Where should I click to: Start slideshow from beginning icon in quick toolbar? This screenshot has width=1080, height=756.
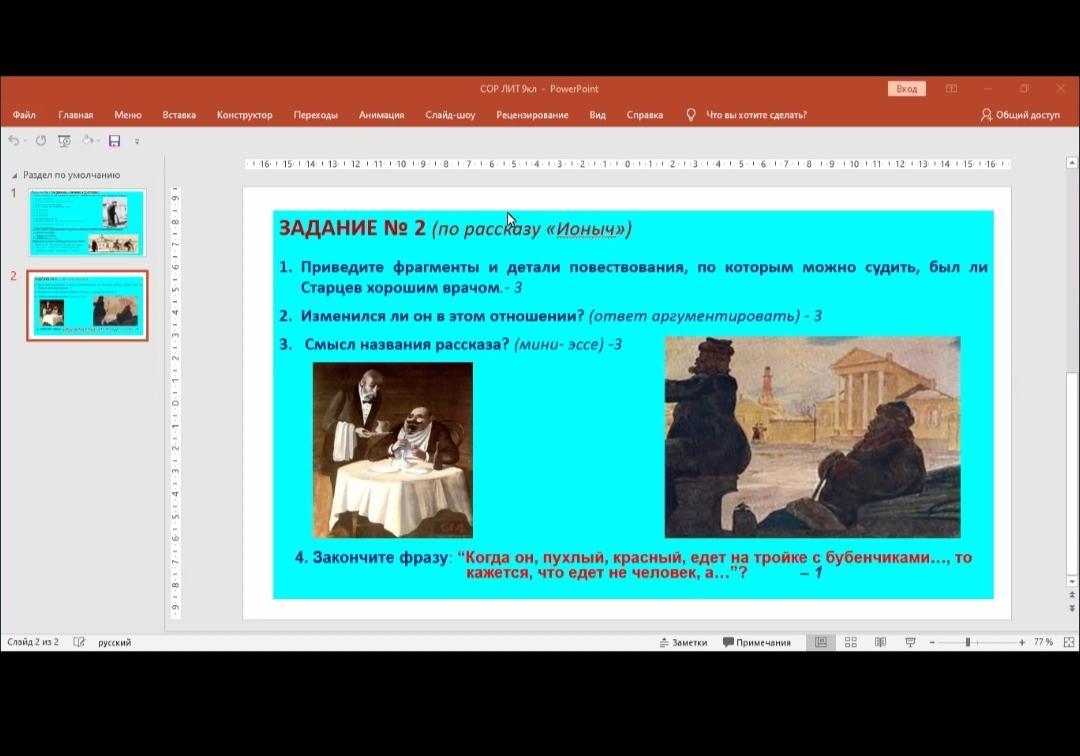pyautogui.click(x=64, y=141)
